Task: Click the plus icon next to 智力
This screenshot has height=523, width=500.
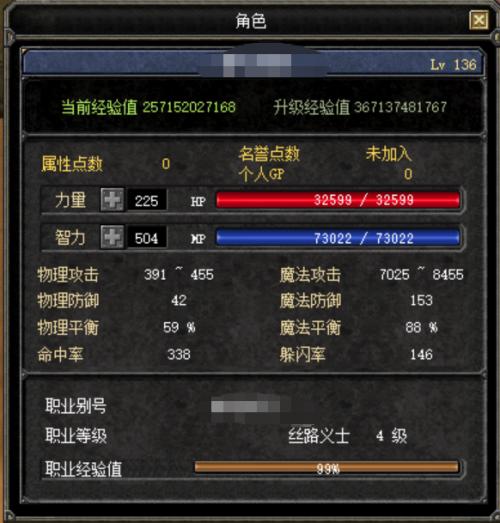Action: pos(112,237)
